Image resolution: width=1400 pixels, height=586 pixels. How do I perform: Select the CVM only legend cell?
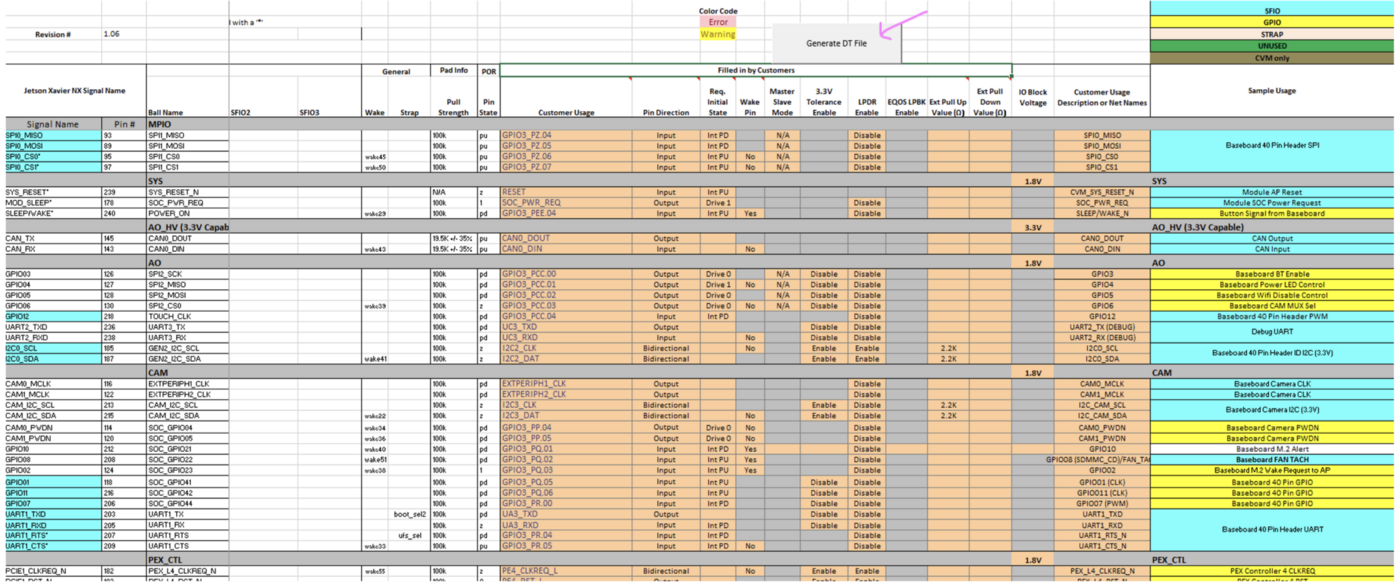pos(1271,58)
